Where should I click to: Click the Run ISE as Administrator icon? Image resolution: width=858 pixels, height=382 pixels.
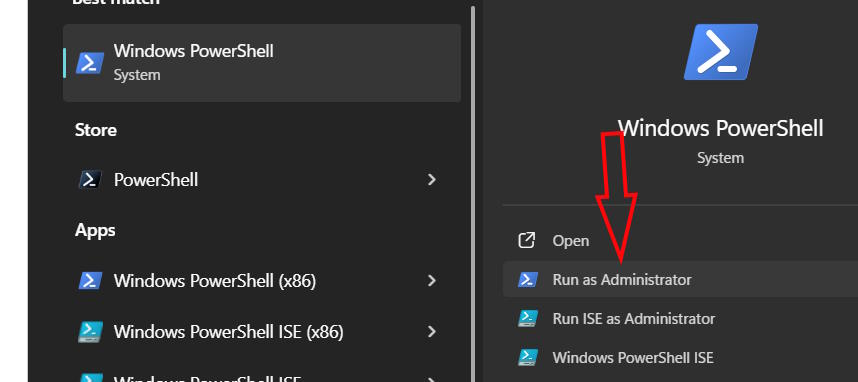click(527, 319)
